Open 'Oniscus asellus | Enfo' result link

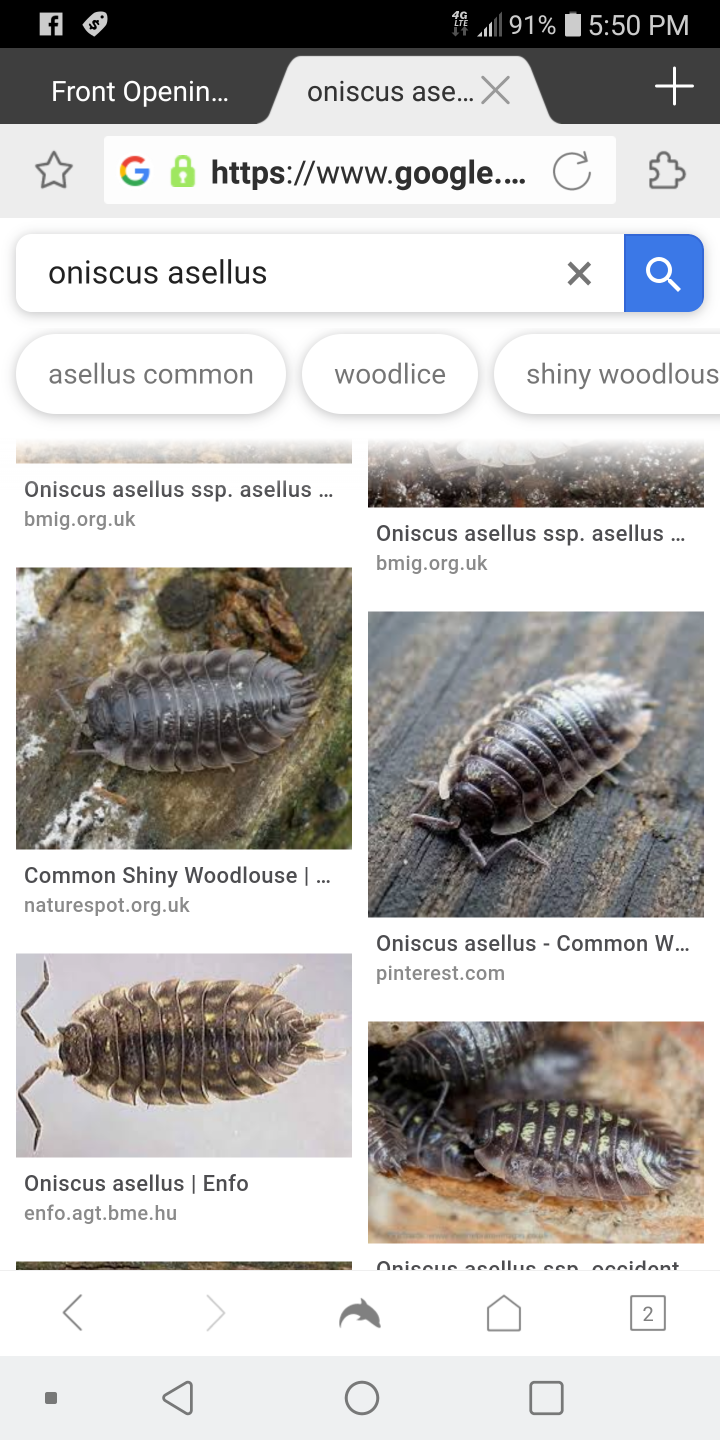coord(136,1183)
